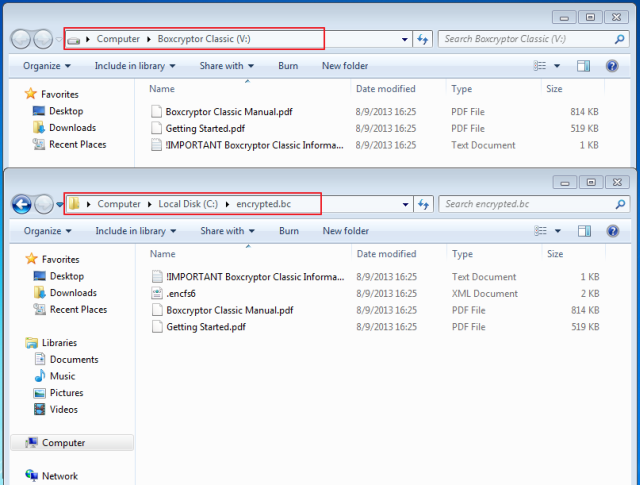640x485 pixels.
Task: Click drive icon in Boxcryptor Classic address bar
Action: [73, 40]
